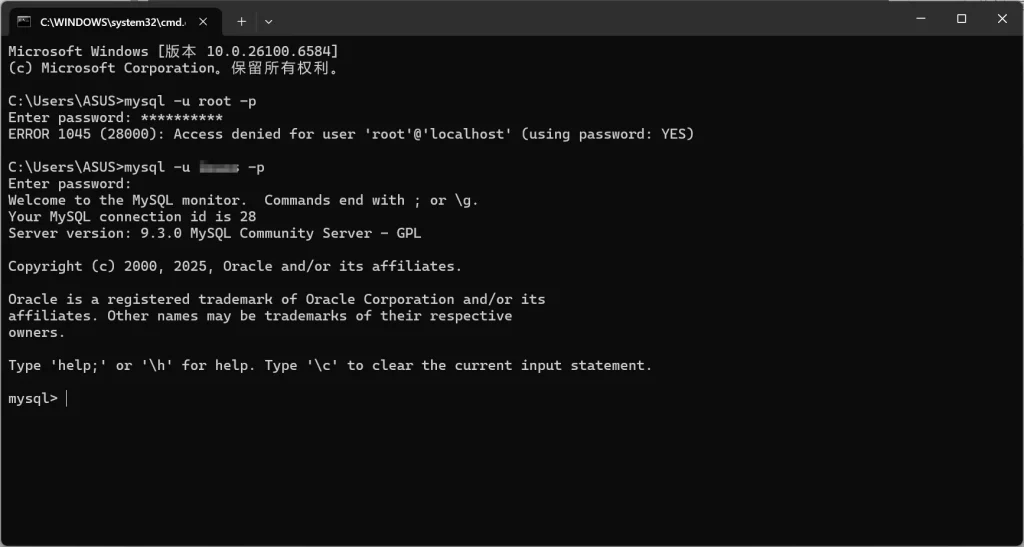1024x547 pixels.
Task: Click the 'Welcome to the MySQL monitor' line
Action: tap(243, 200)
